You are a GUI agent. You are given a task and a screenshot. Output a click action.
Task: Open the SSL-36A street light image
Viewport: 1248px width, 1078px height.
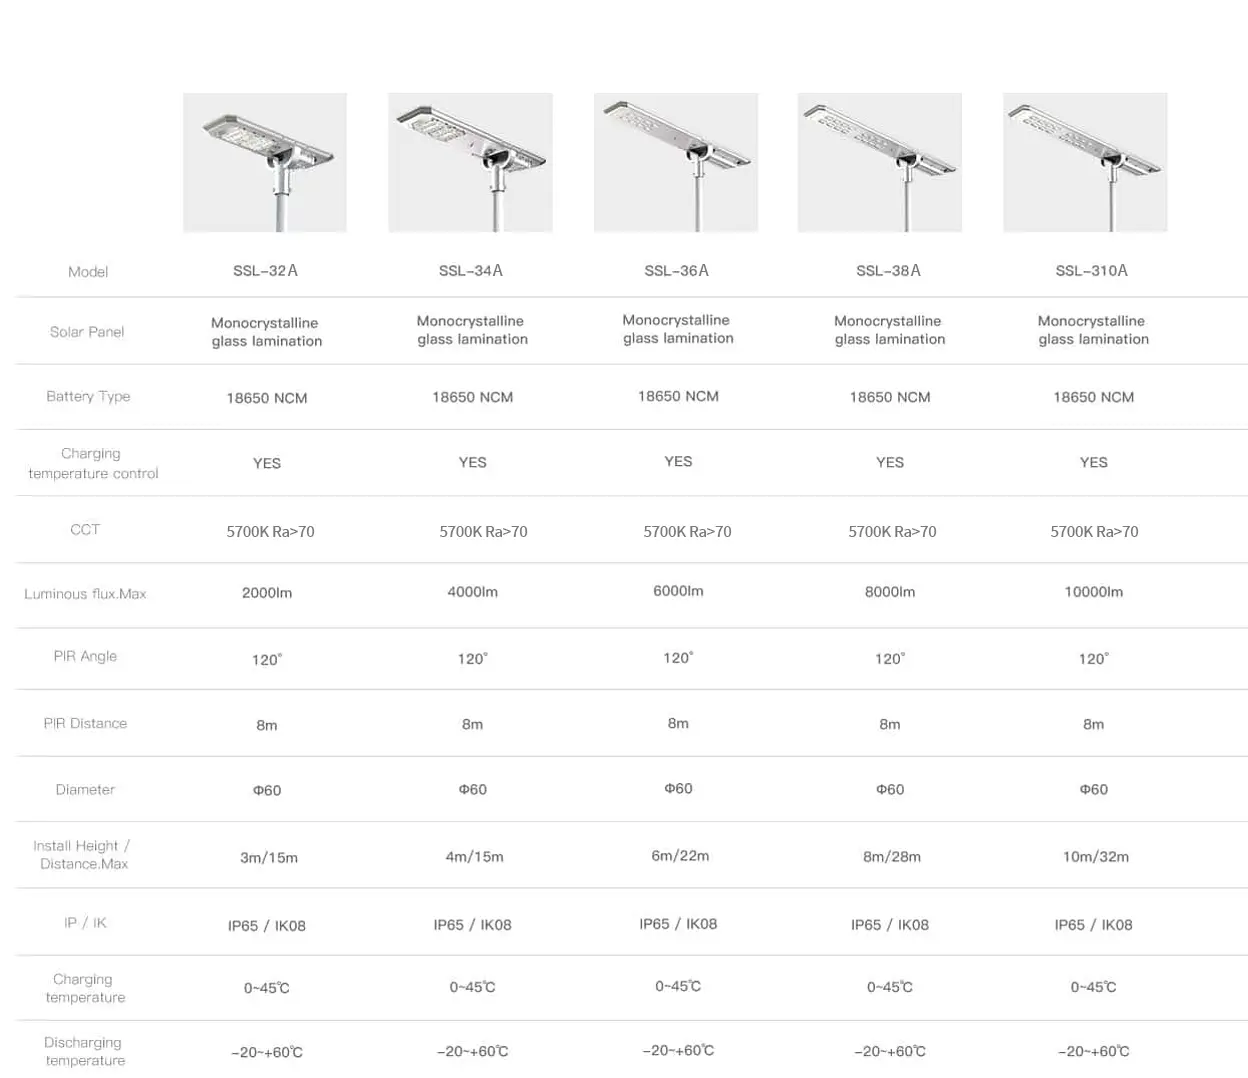point(676,163)
